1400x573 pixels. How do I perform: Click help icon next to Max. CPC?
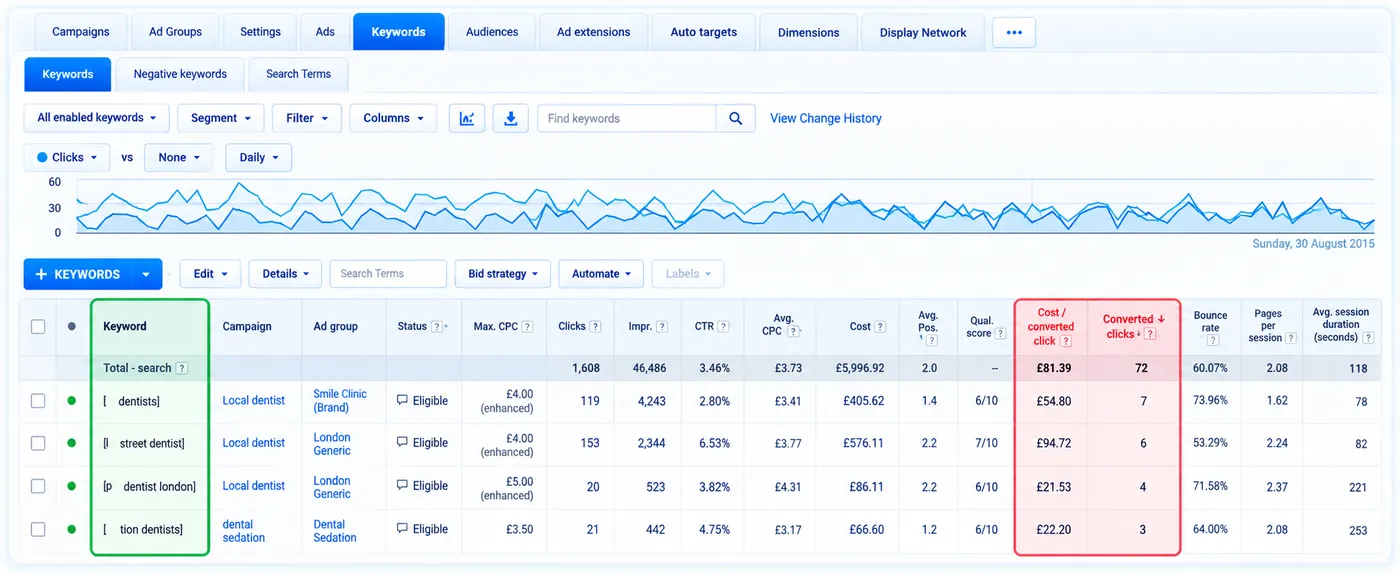(x=527, y=326)
